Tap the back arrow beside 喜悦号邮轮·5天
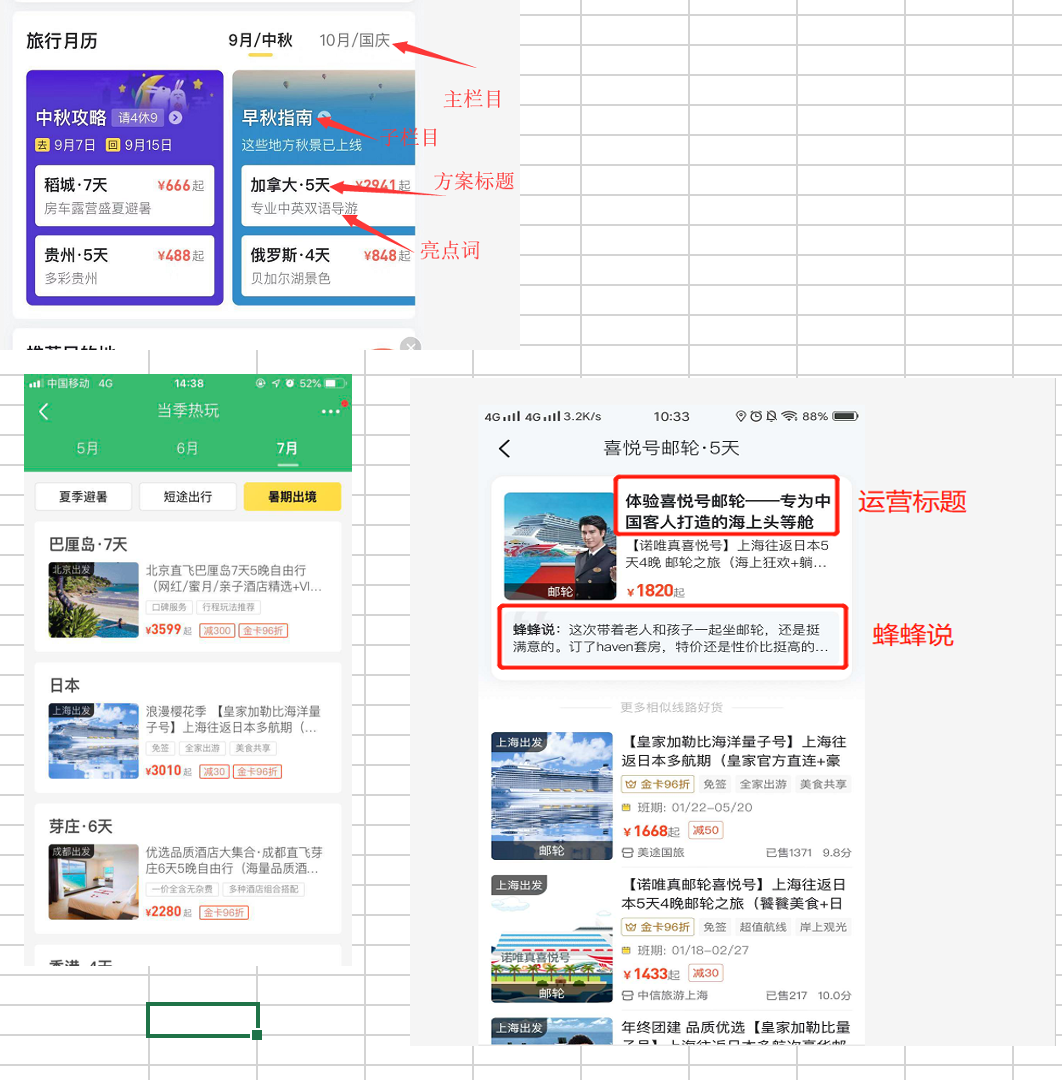The height and width of the screenshot is (1080, 1062). [x=505, y=449]
